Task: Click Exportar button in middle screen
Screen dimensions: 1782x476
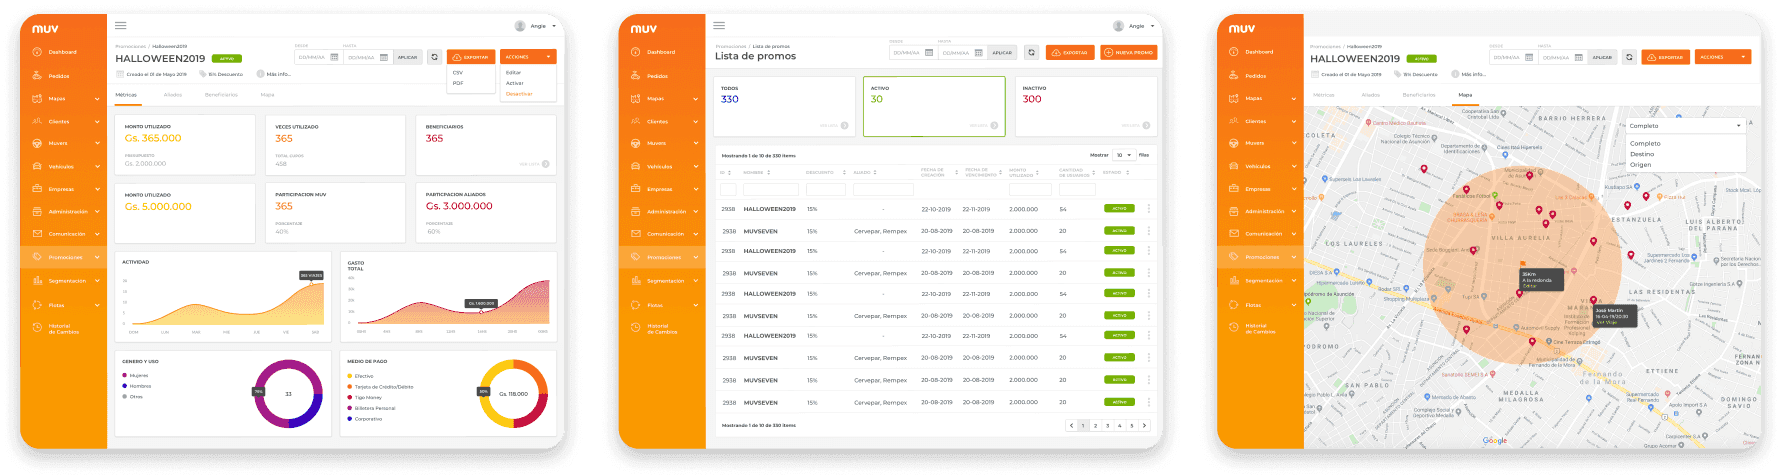Action: pyautogui.click(x=1069, y=52)
